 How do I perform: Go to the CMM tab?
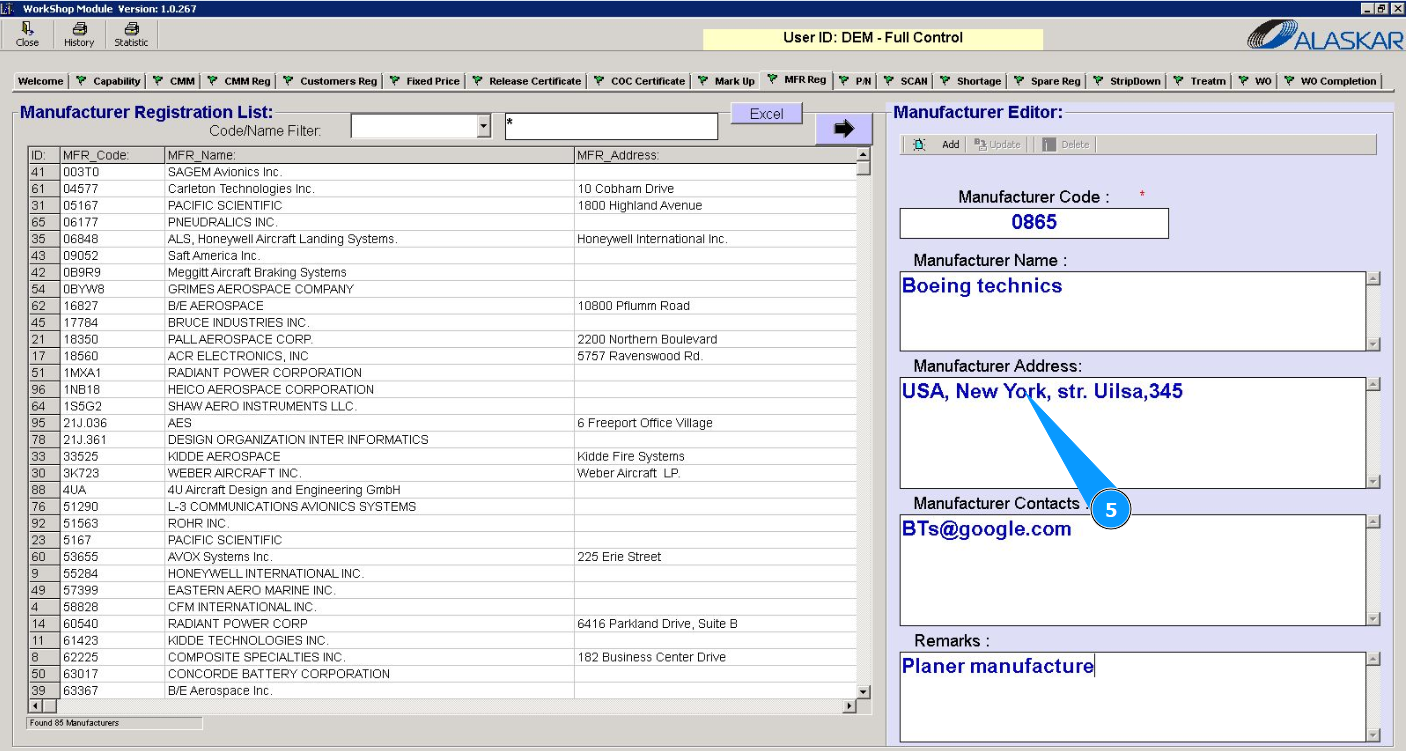(x=174, y=81)
